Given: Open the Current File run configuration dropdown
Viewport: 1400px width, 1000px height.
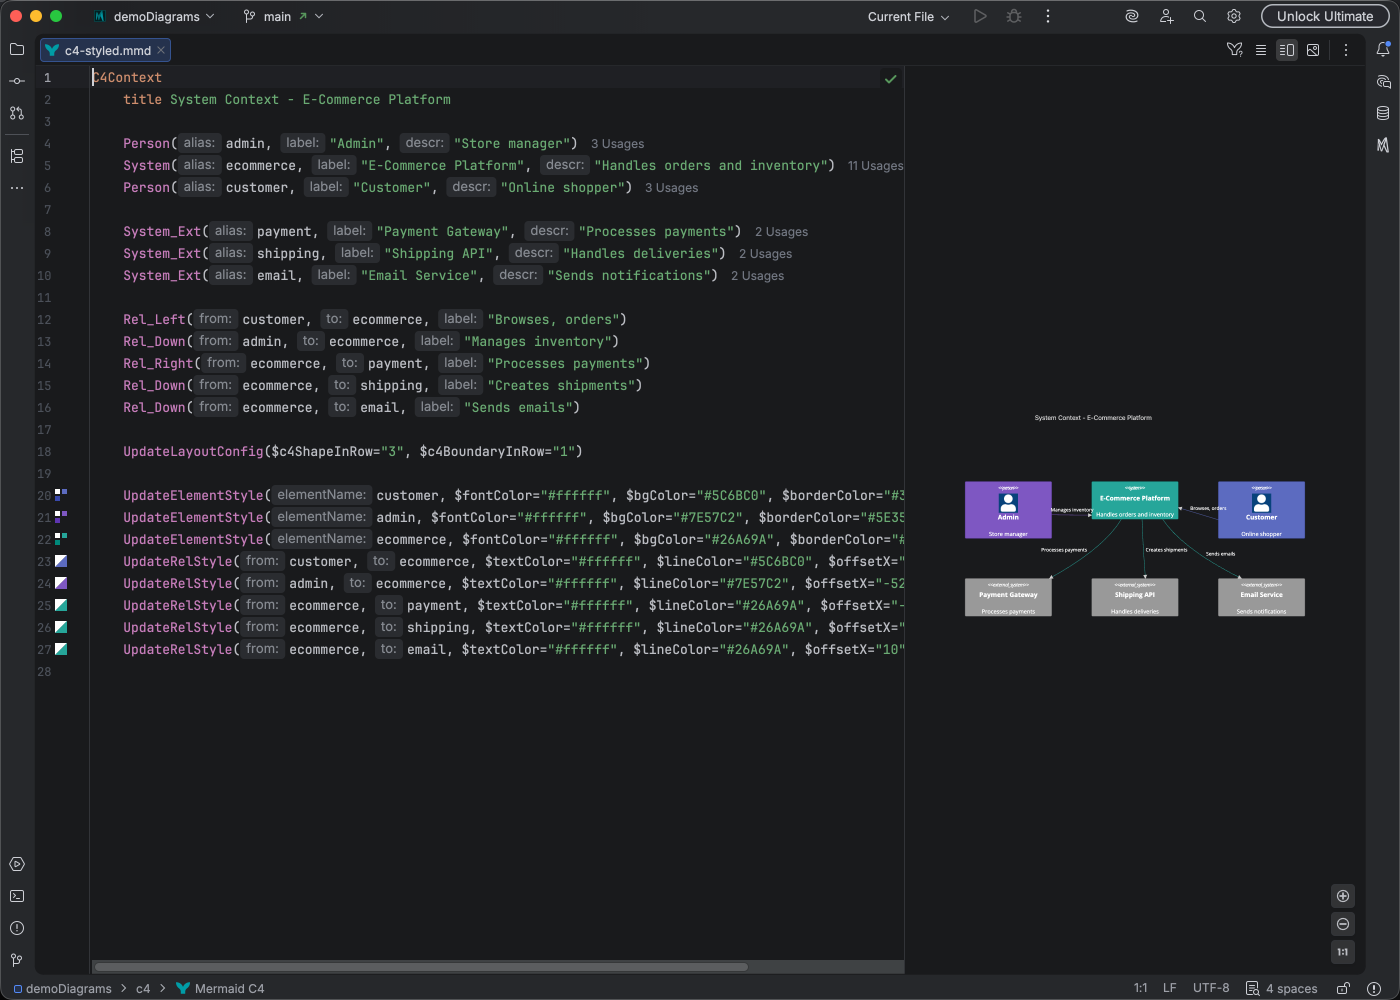Looking at the screenshot, I should click(x=905, y=16).
